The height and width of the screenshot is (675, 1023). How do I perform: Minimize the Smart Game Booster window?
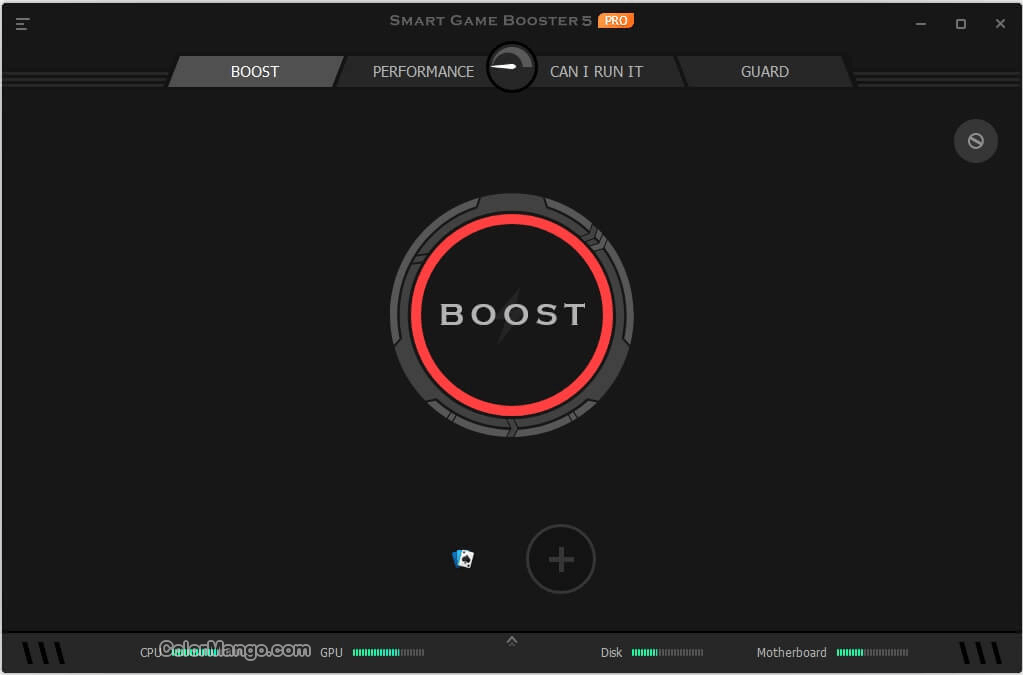921,24
